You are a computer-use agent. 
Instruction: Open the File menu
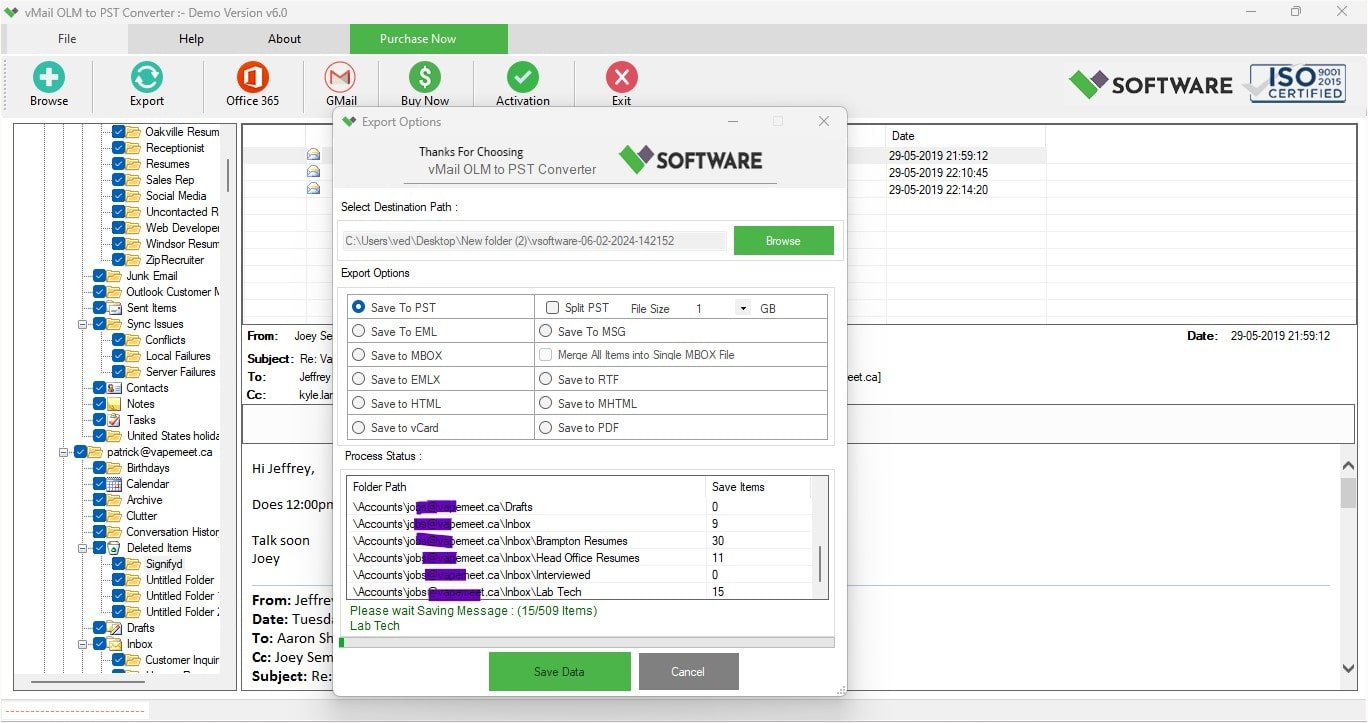[67, 39]
